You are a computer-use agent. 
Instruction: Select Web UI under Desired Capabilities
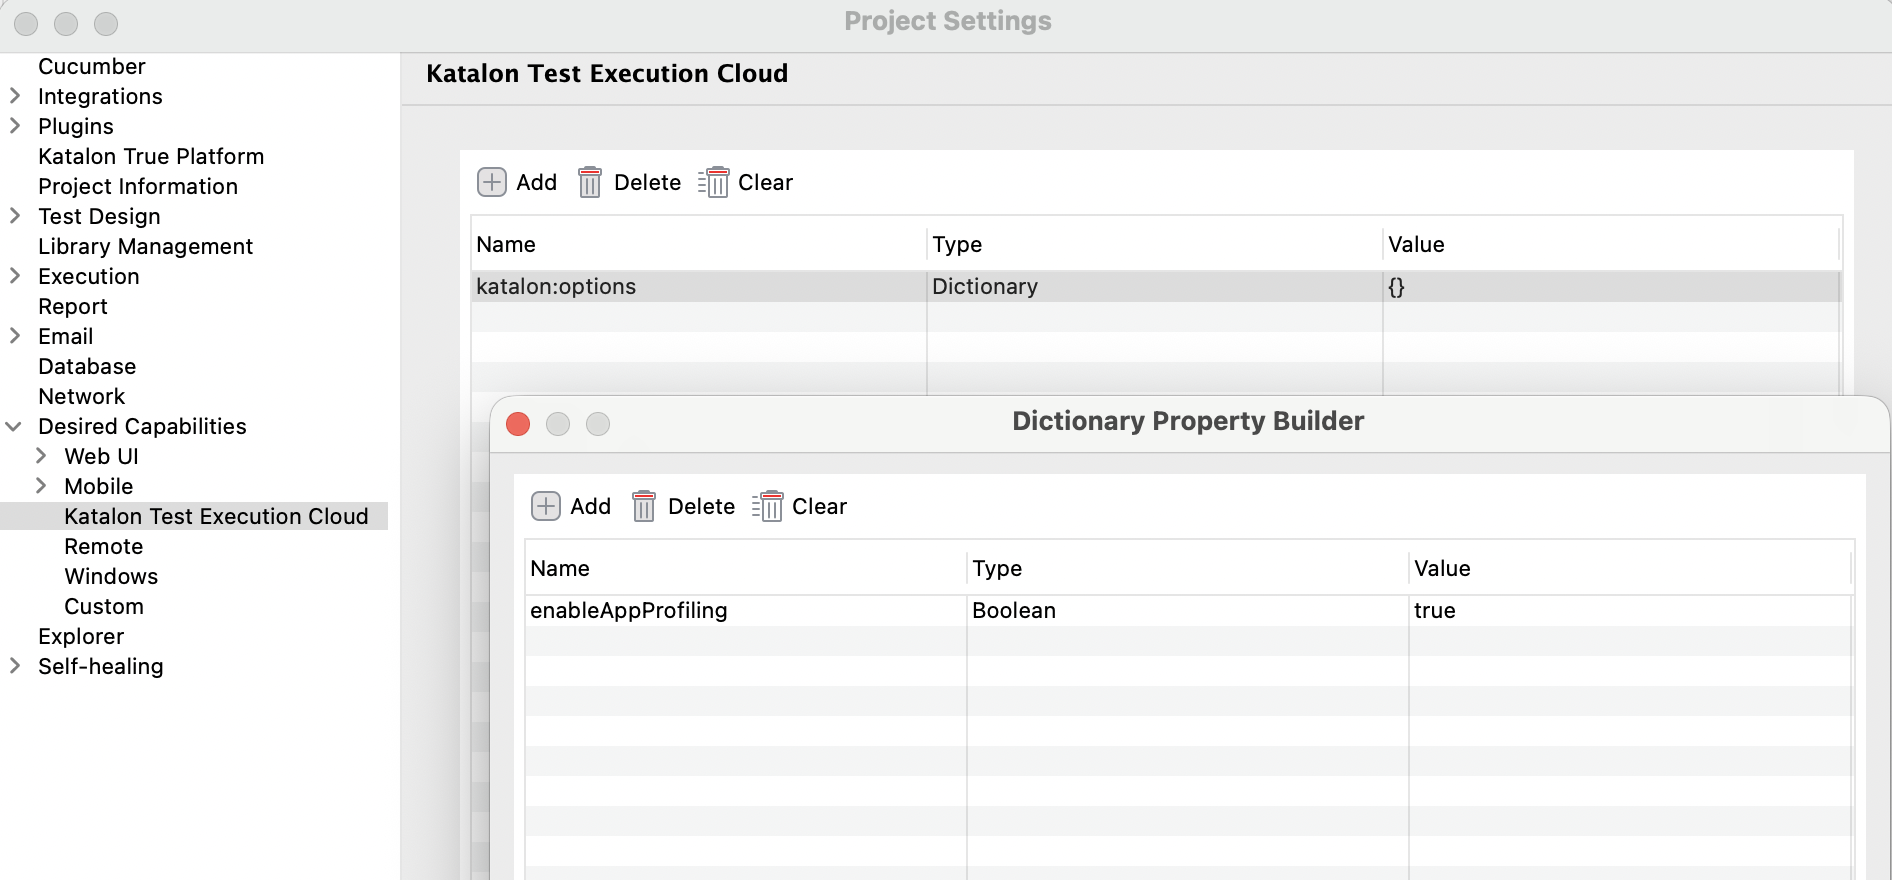pyautogui.click(x=101, y=456)
